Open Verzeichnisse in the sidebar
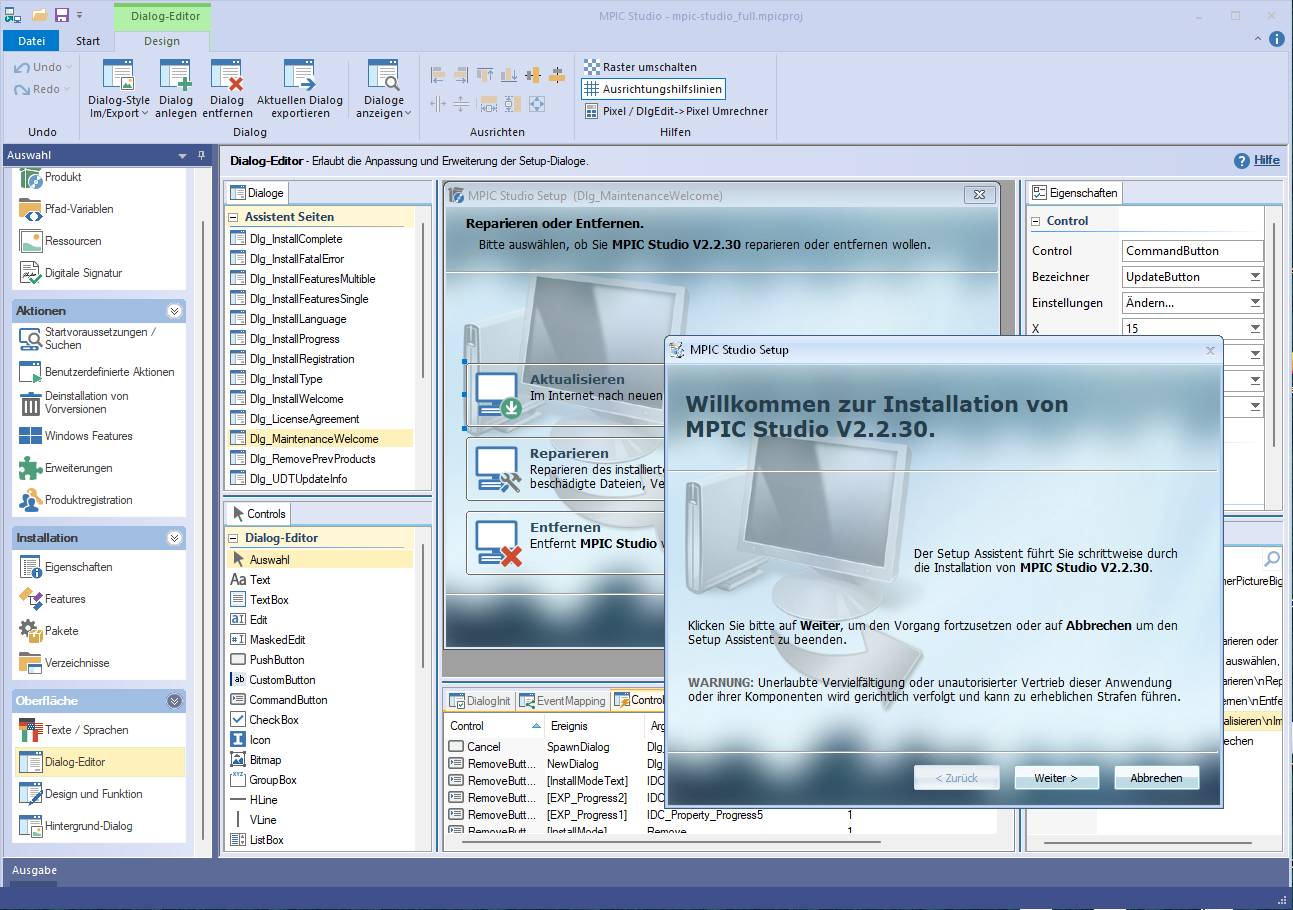1293x910 pixels. pos(77,663)
